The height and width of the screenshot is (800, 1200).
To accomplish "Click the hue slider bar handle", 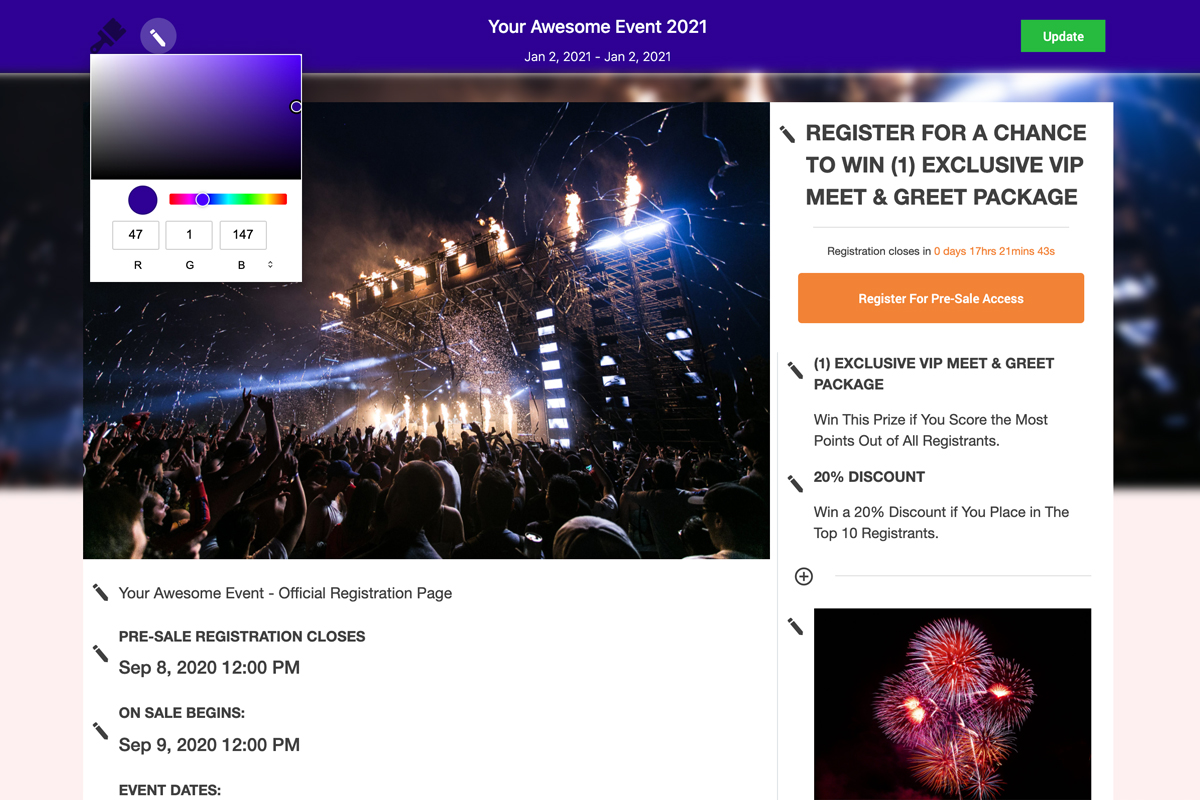I will pyautogui.click(x=203, y=200).
